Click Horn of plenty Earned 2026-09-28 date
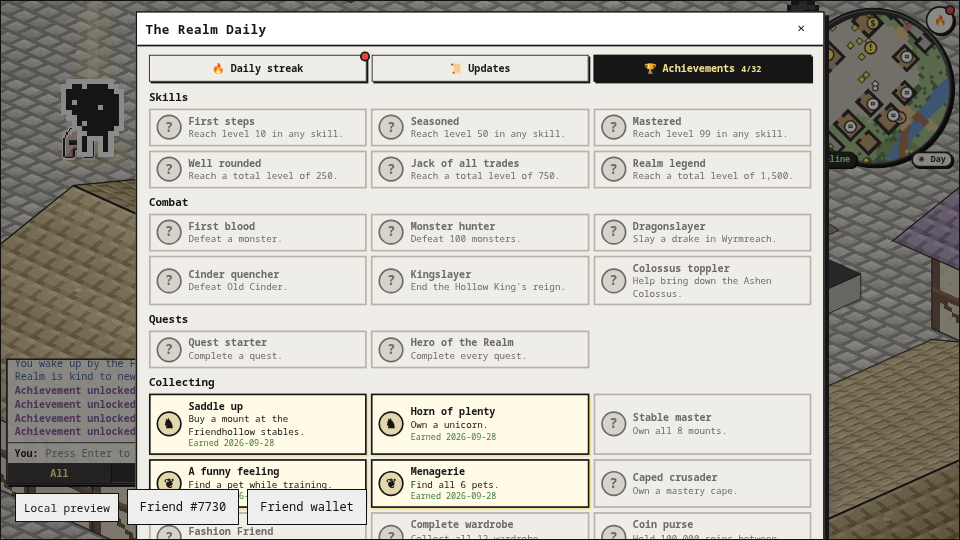Screen dimensions: 960x540 pyautogui.click(x=453, y=437)
